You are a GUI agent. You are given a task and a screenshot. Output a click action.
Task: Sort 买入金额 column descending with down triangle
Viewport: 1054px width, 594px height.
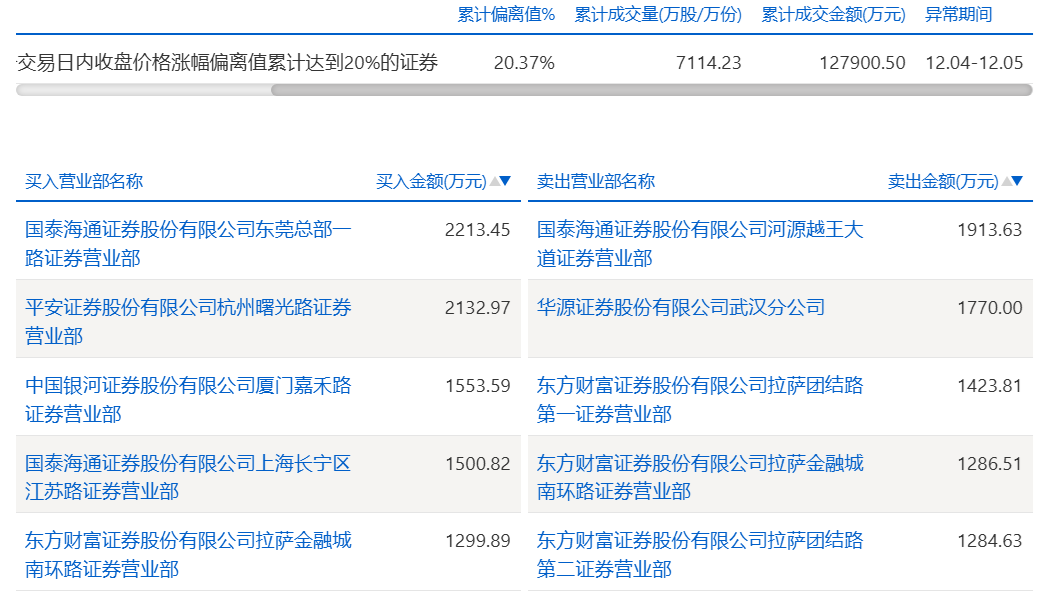tap(505, 181)
